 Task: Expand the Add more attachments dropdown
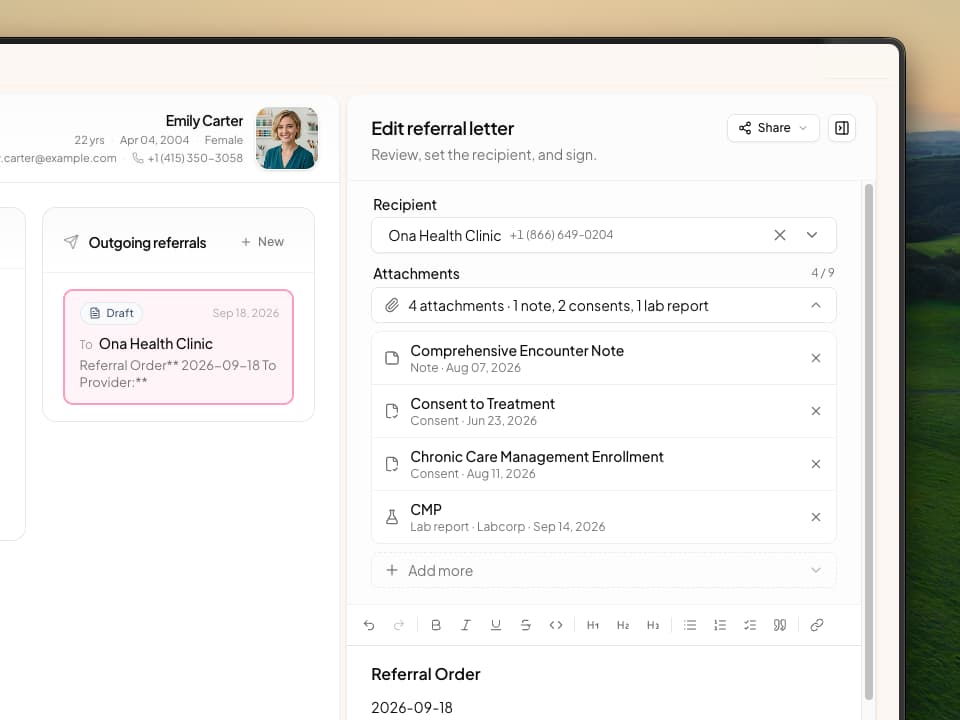click(x=604, y=571)
